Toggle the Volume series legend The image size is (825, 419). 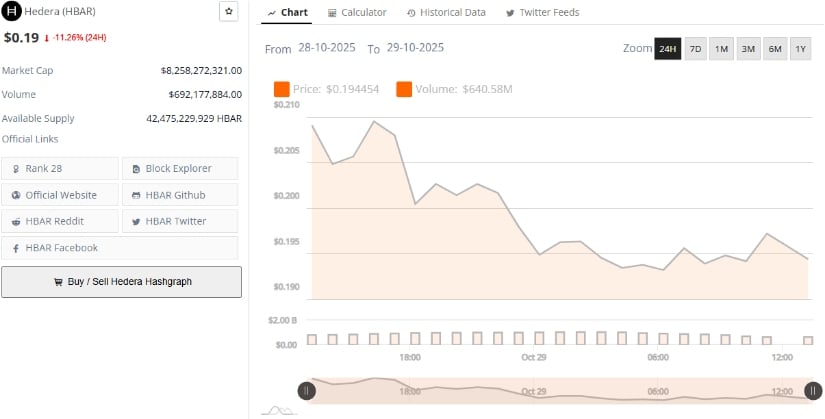pos(404,90)
